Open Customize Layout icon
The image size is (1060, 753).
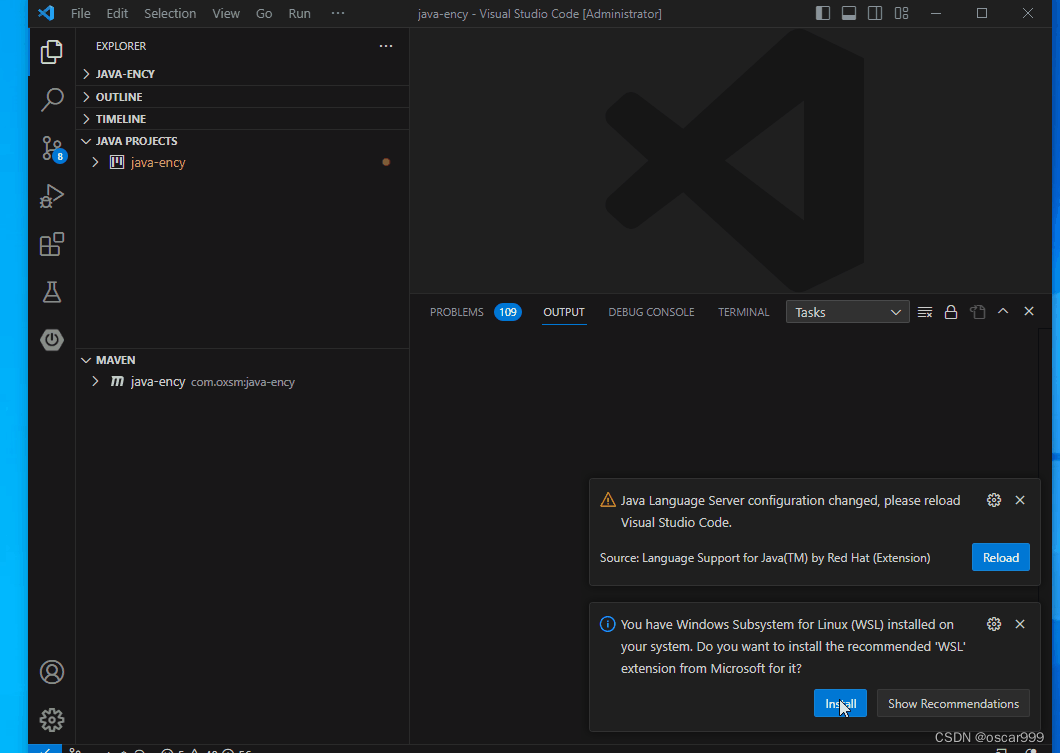tap(901, 14)
